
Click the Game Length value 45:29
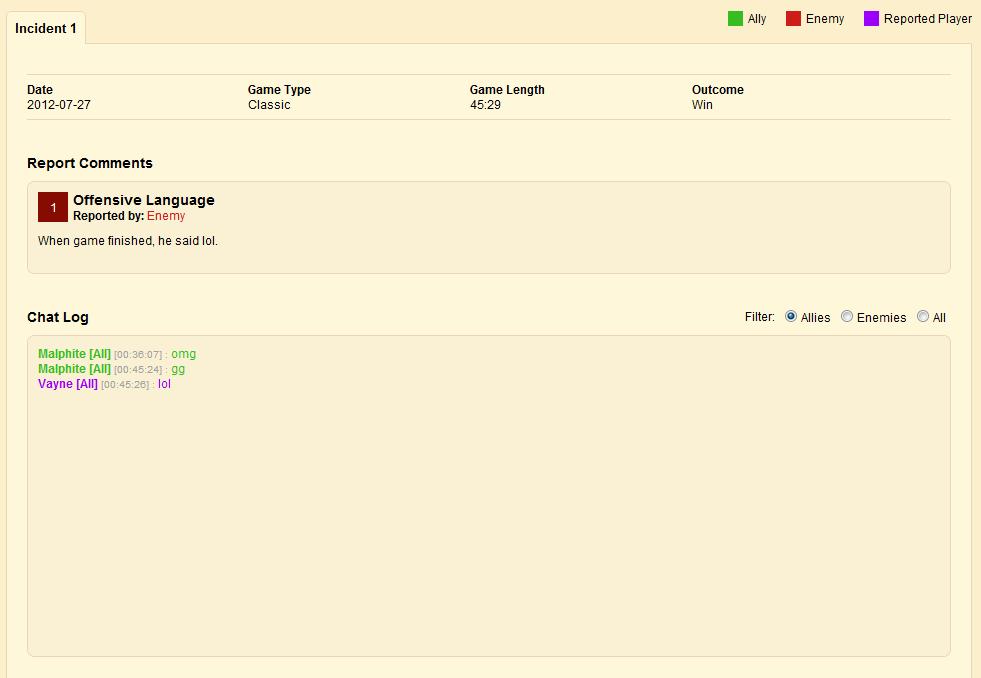pos(485,105)
